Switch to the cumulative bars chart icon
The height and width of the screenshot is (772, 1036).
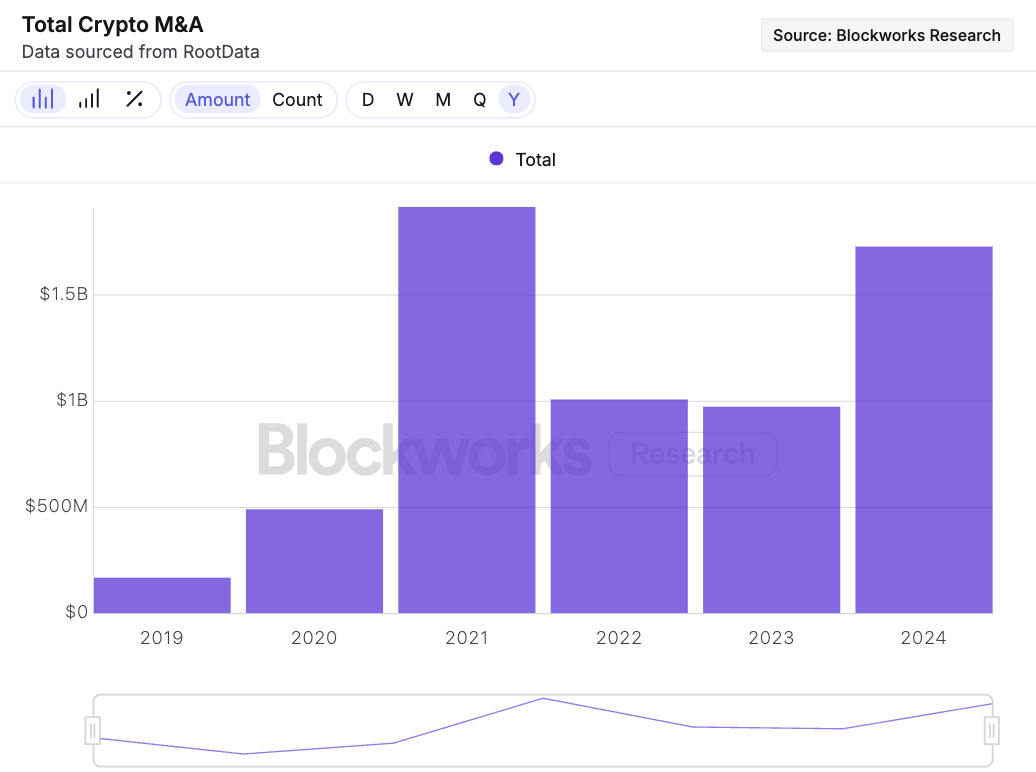(x=89, y=99)
